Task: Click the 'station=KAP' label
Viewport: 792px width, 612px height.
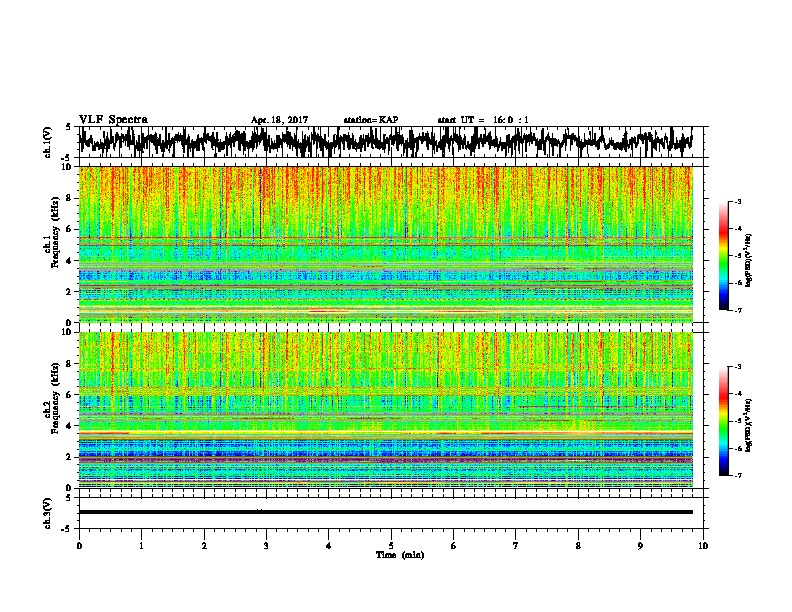Action: 371,120
